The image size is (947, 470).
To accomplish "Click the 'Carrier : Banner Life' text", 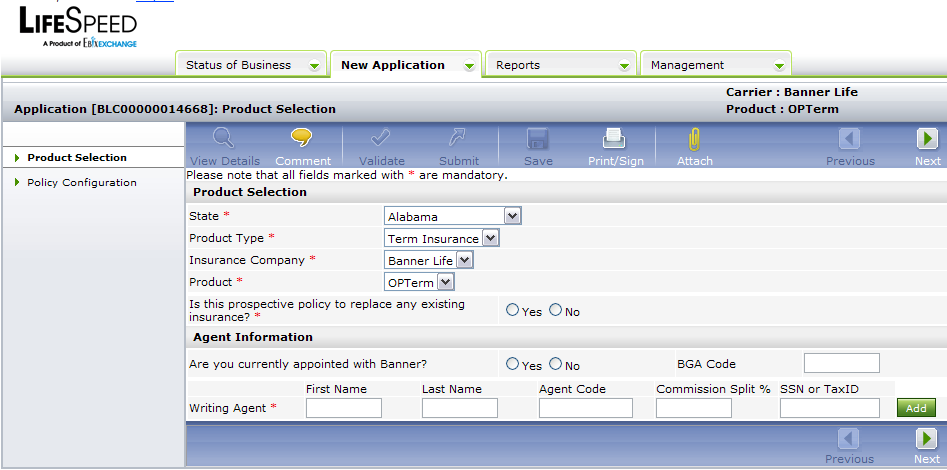I will 792,92.
